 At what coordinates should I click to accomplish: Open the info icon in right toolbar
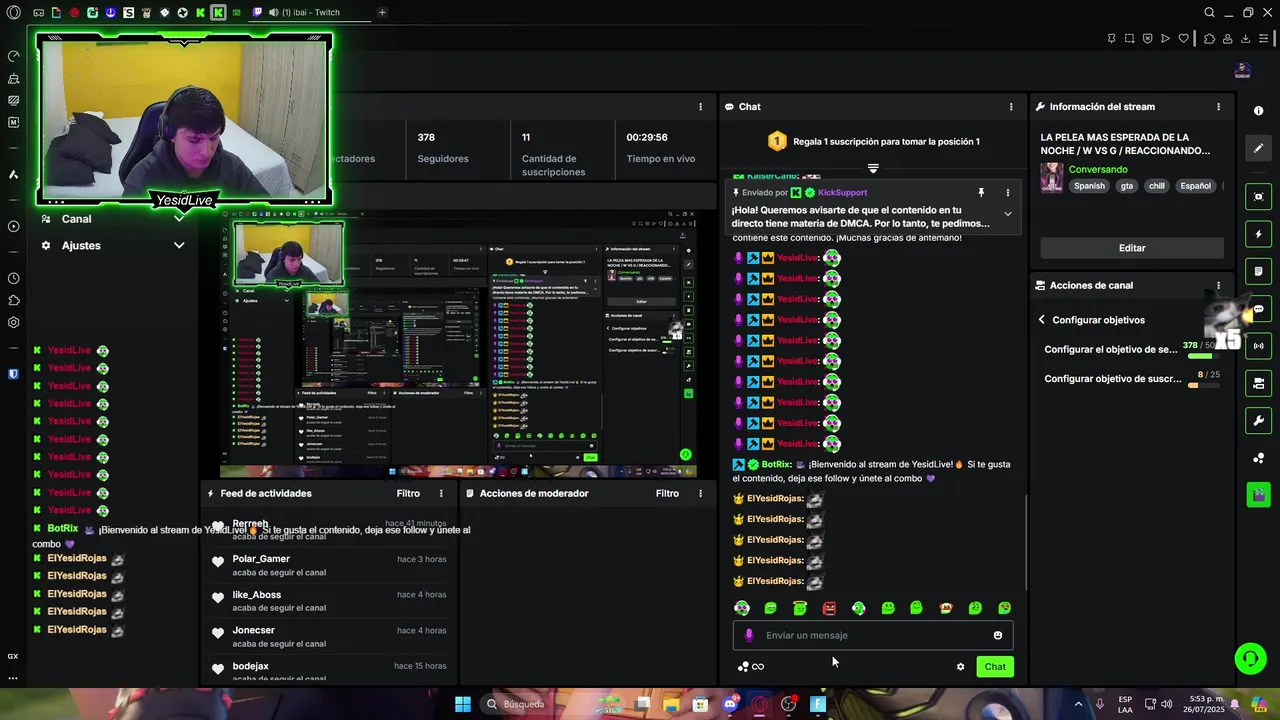[1259, 111]
